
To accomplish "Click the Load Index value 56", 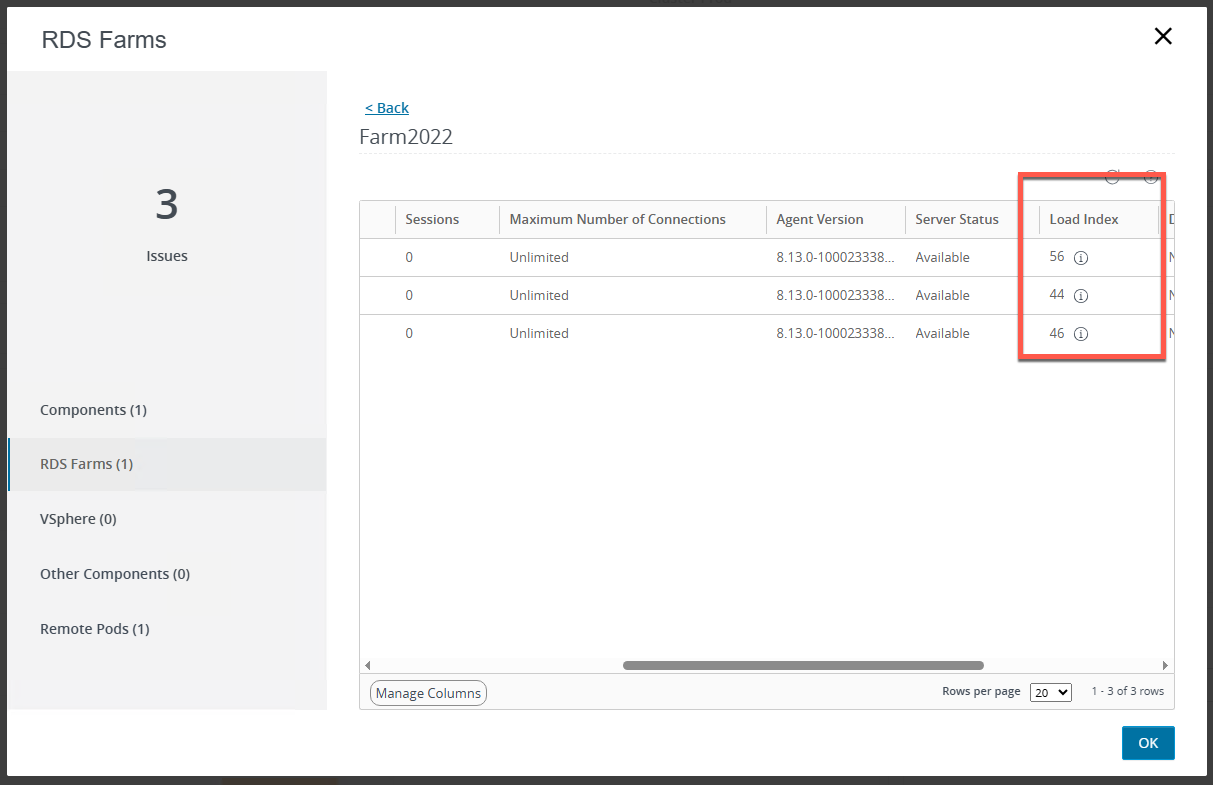I will point(1057,257).
